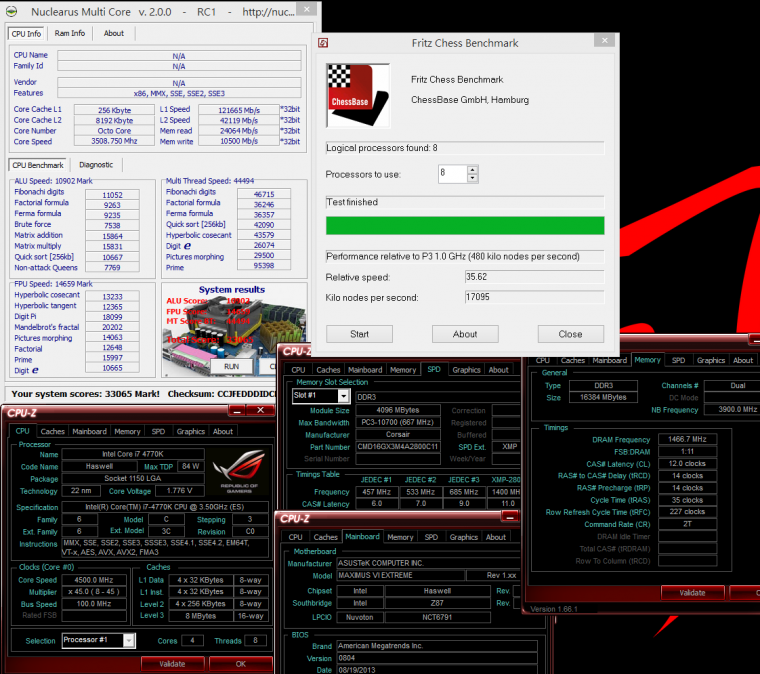This screenshot has width=760, height=674.
Task: Close Fritz Chess Benchmark with title X
Action: (604, 40)
